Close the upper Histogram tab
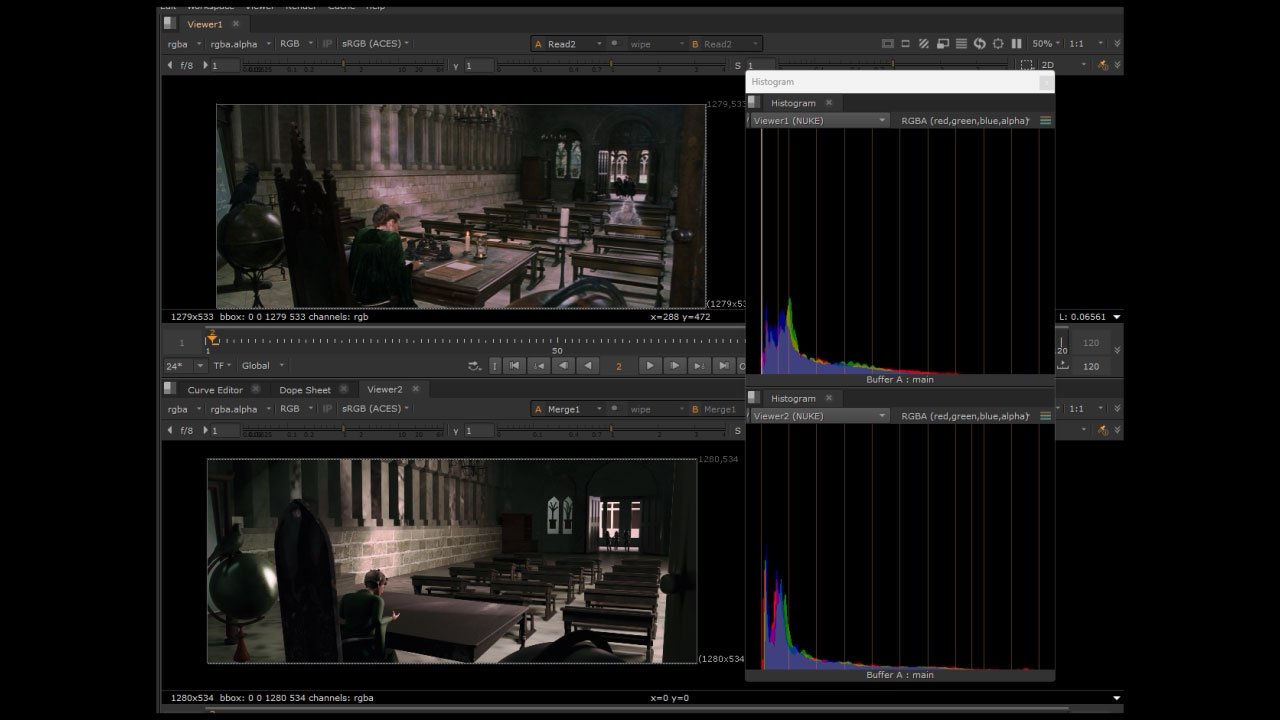The height and width of the screenshot is (720, 1280). 829,103
